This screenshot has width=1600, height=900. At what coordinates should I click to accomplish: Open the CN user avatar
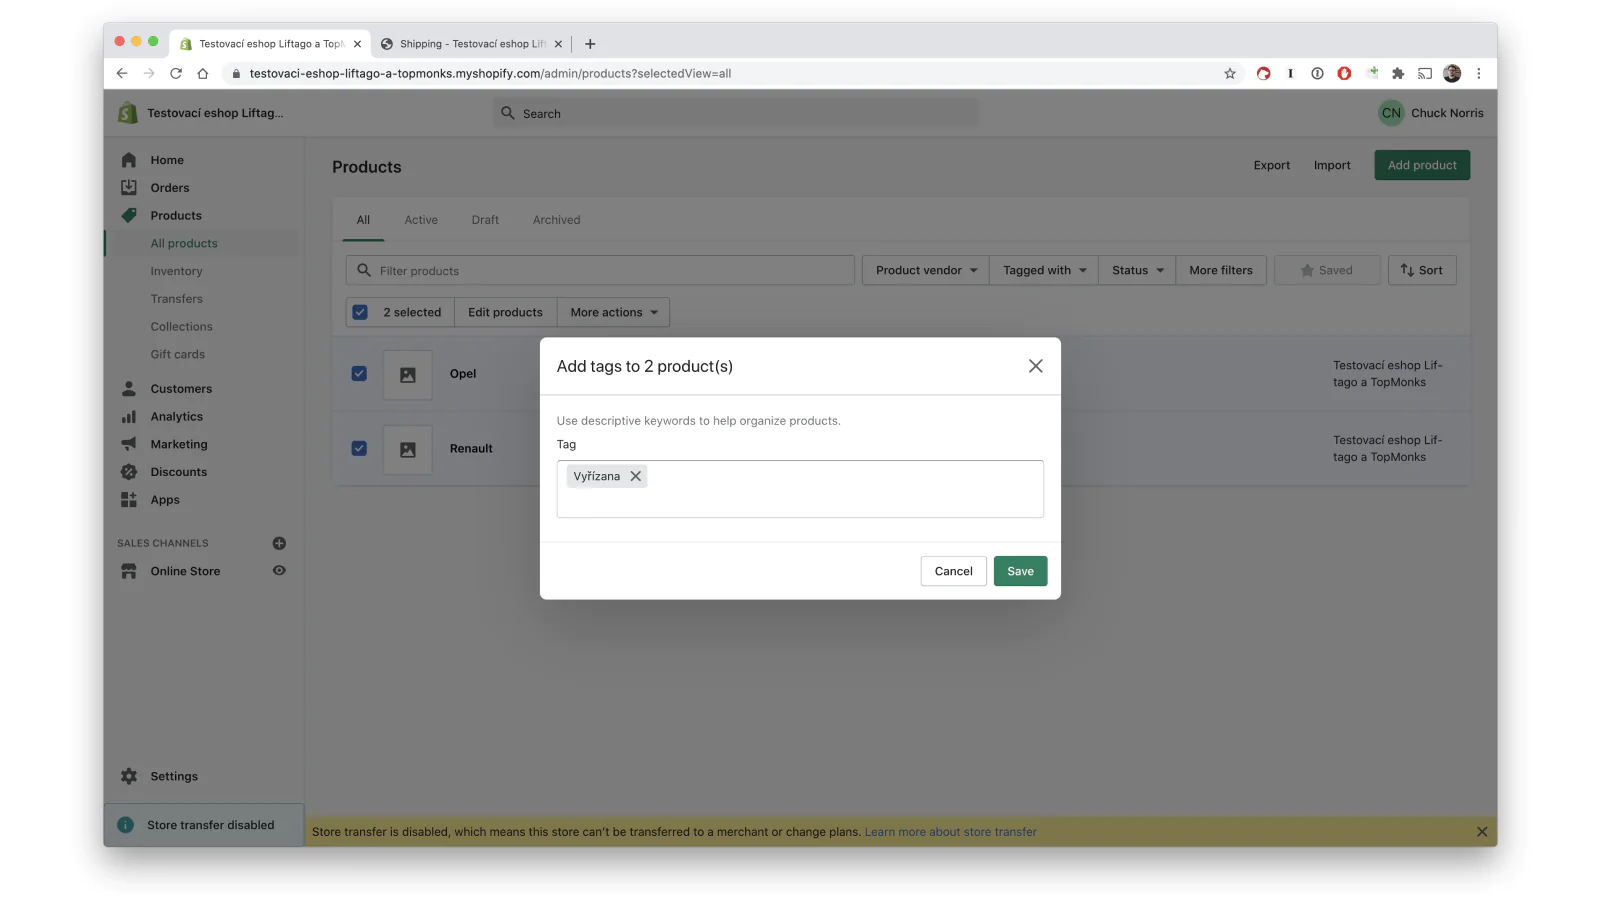[x=1391, y=113]
